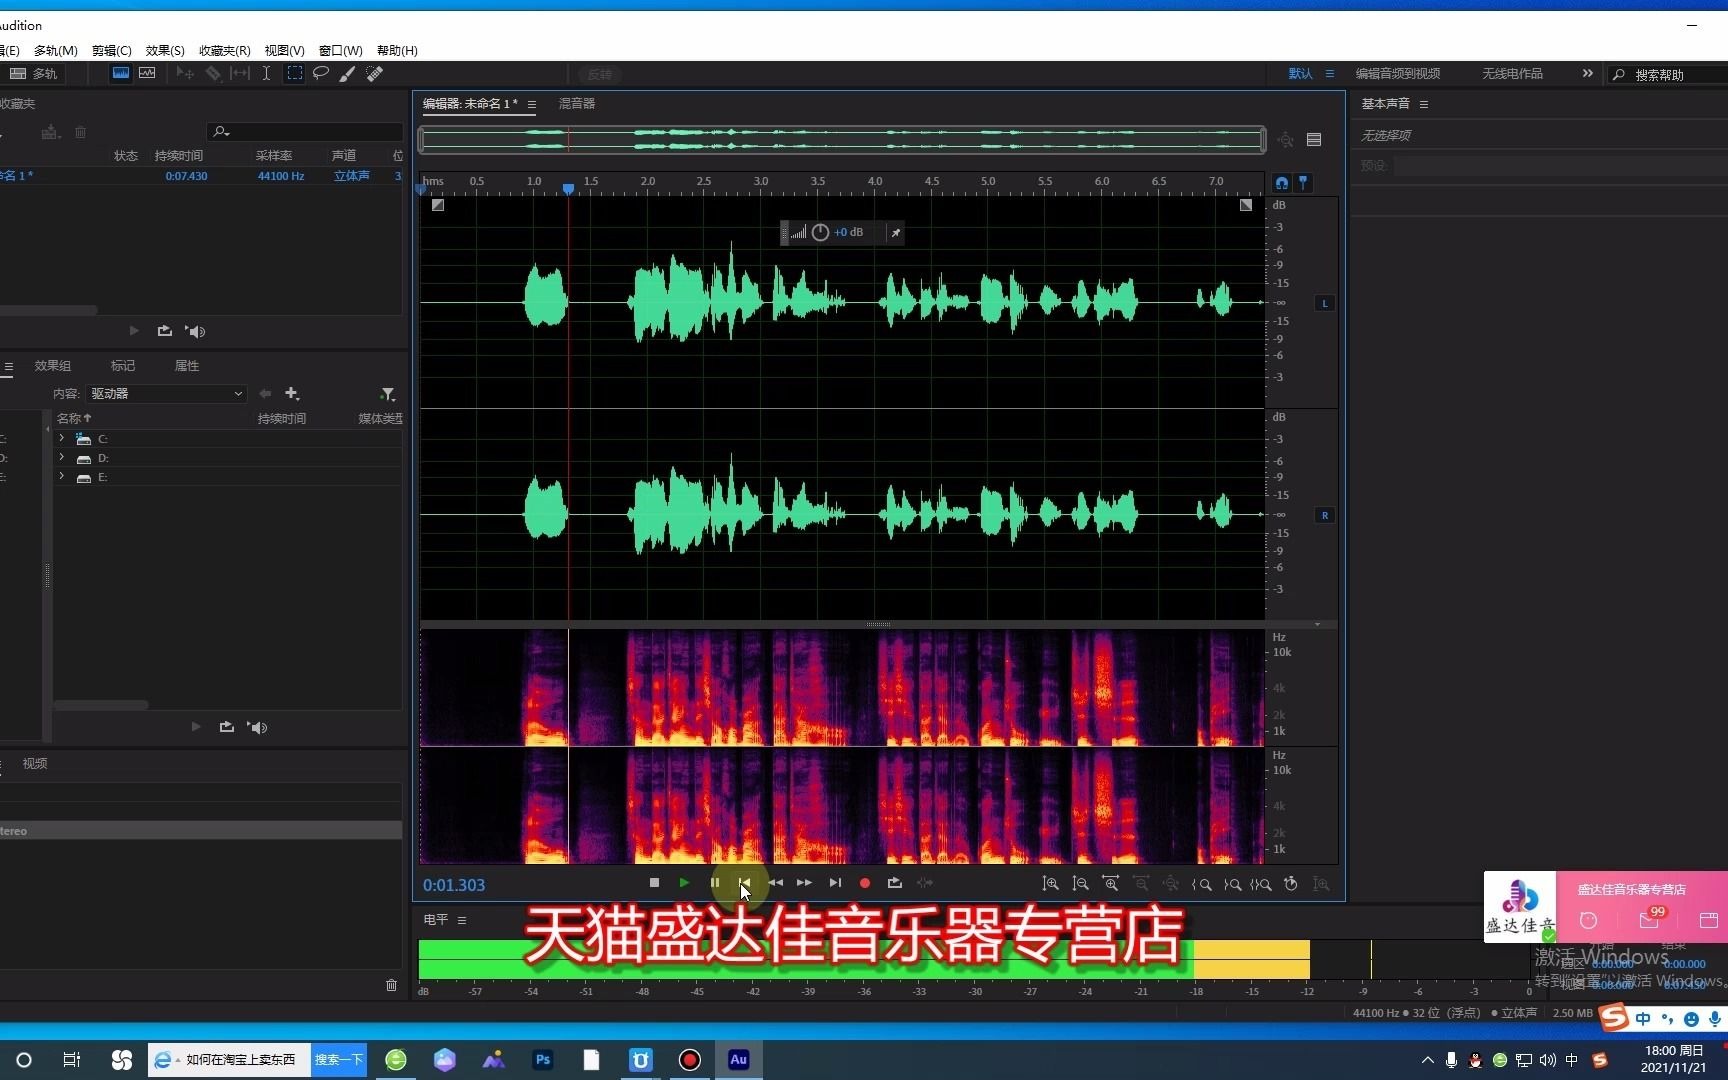The image size is (1728, 1080).
Task: Toggle Loop Playback in the transport
Action: pos(895,883)
